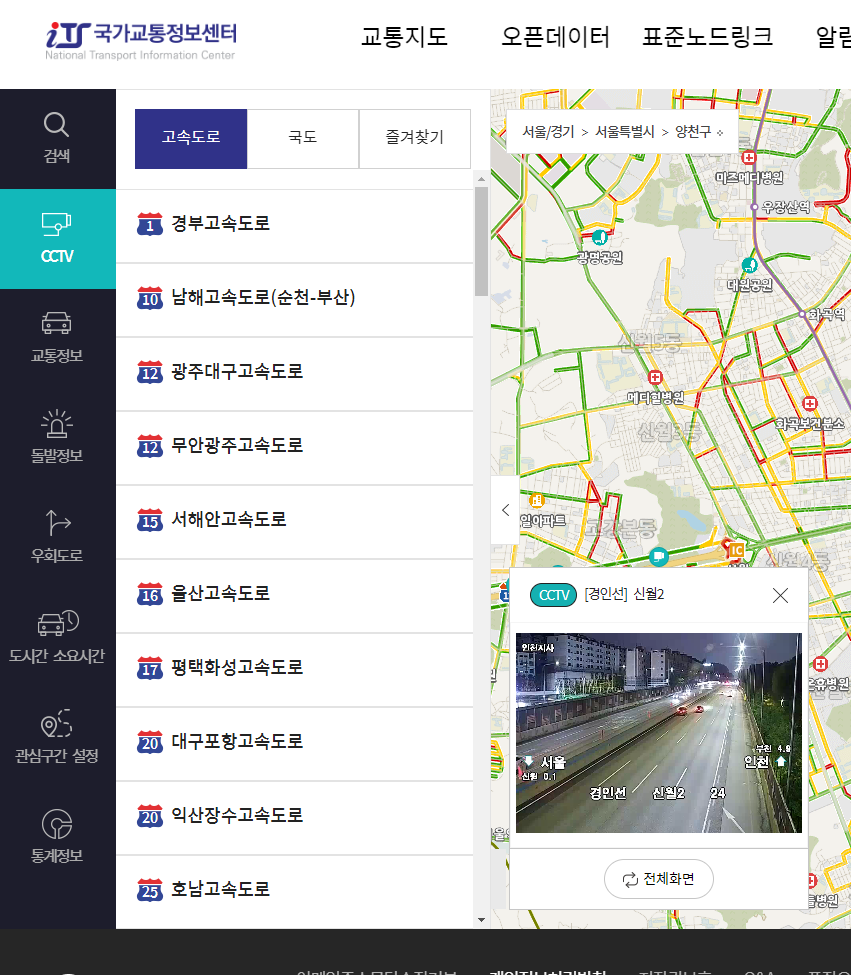
Task: Open 통계정보 statistics sidebar item
Action: click(57, 838)
